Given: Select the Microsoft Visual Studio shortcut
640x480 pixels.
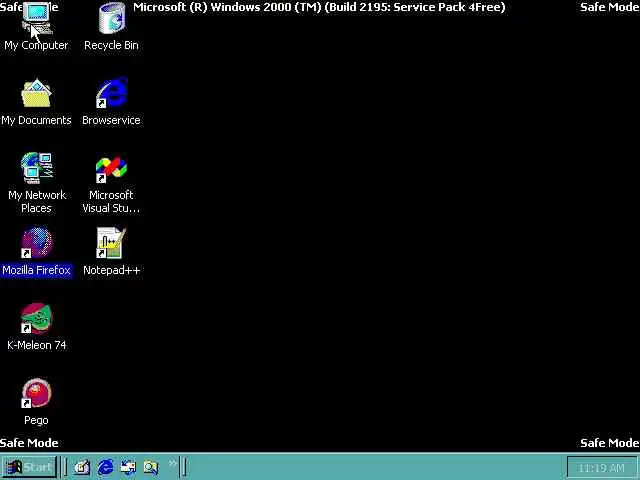Looking at the screenshot, I should [x=111, y=169].
